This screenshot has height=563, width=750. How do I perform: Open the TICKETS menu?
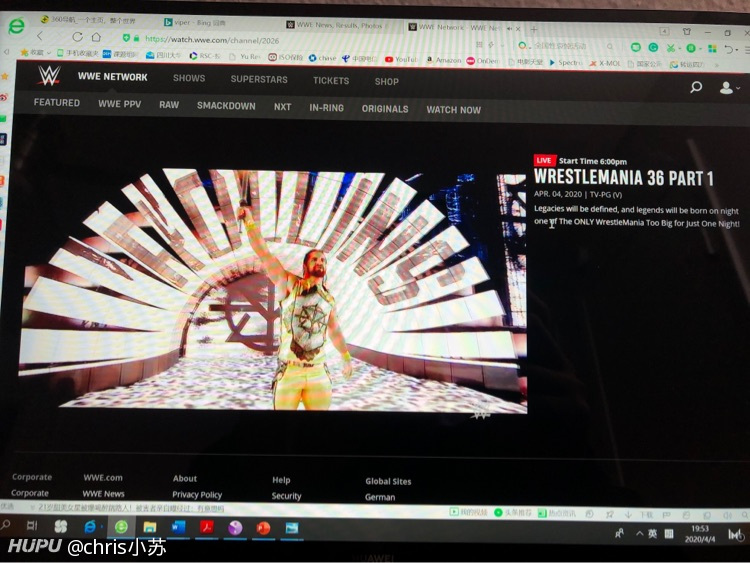click(x=331, y=81)
